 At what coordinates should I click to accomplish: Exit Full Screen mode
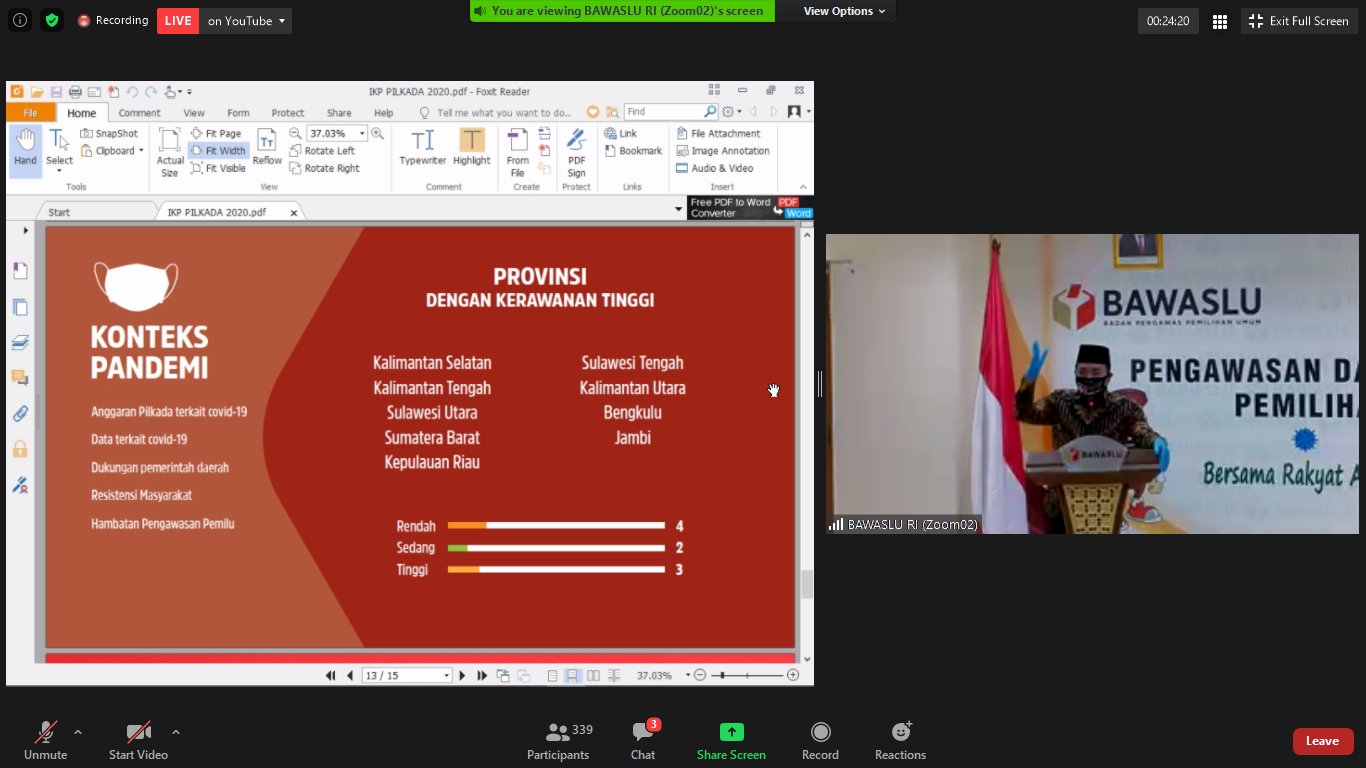pos(1300,21)
